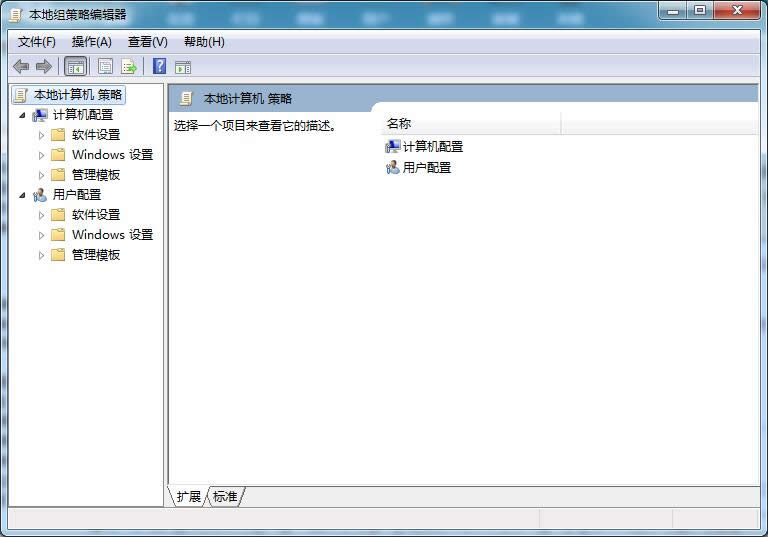Click the 用户配置 user icon in tree
Image resolution: width=768 pixels, height=537 pixels.
[x=40, y=195]
